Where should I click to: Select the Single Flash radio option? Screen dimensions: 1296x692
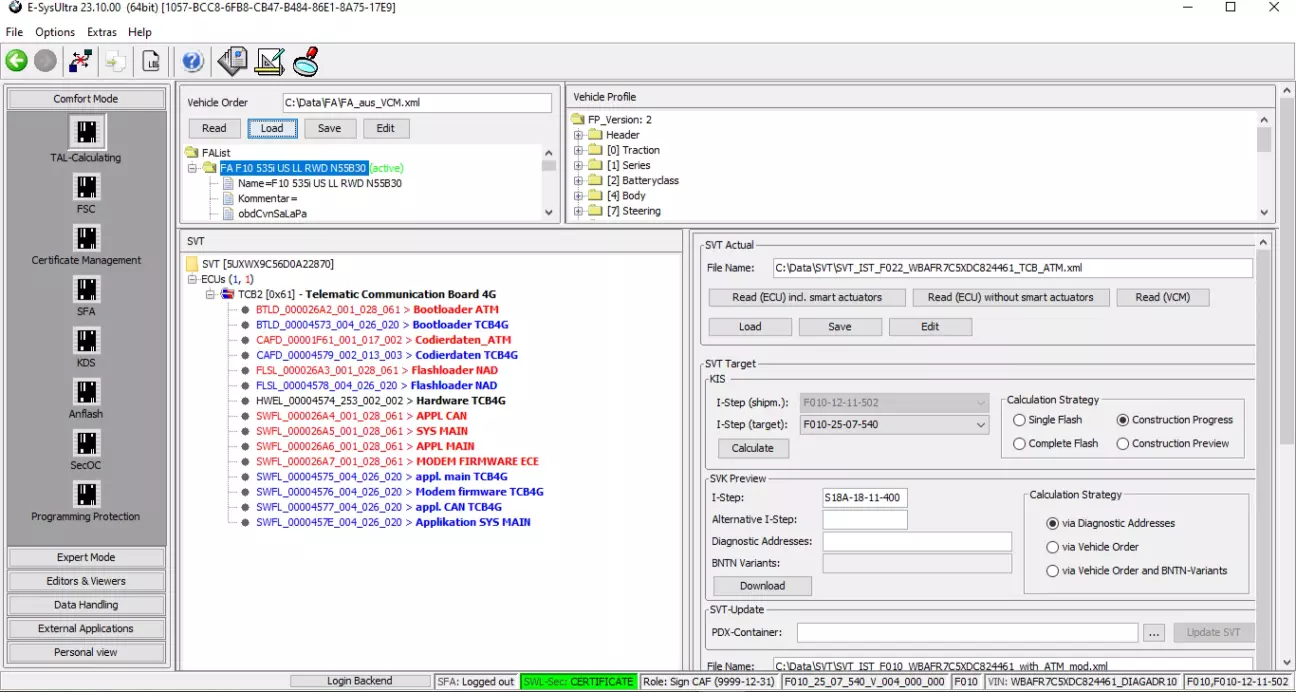(x=1020, y=420)
